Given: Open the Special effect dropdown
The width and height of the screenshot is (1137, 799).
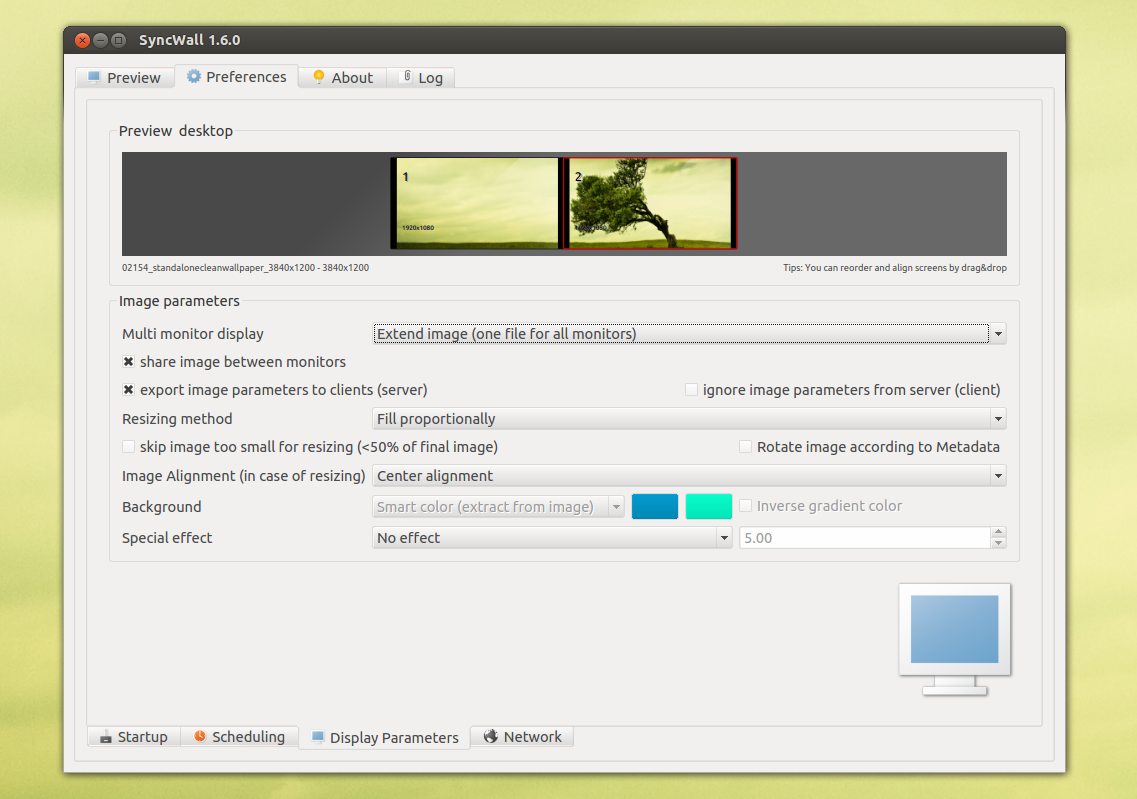Looking at the screenshot, I should click(x=553, y=538).
